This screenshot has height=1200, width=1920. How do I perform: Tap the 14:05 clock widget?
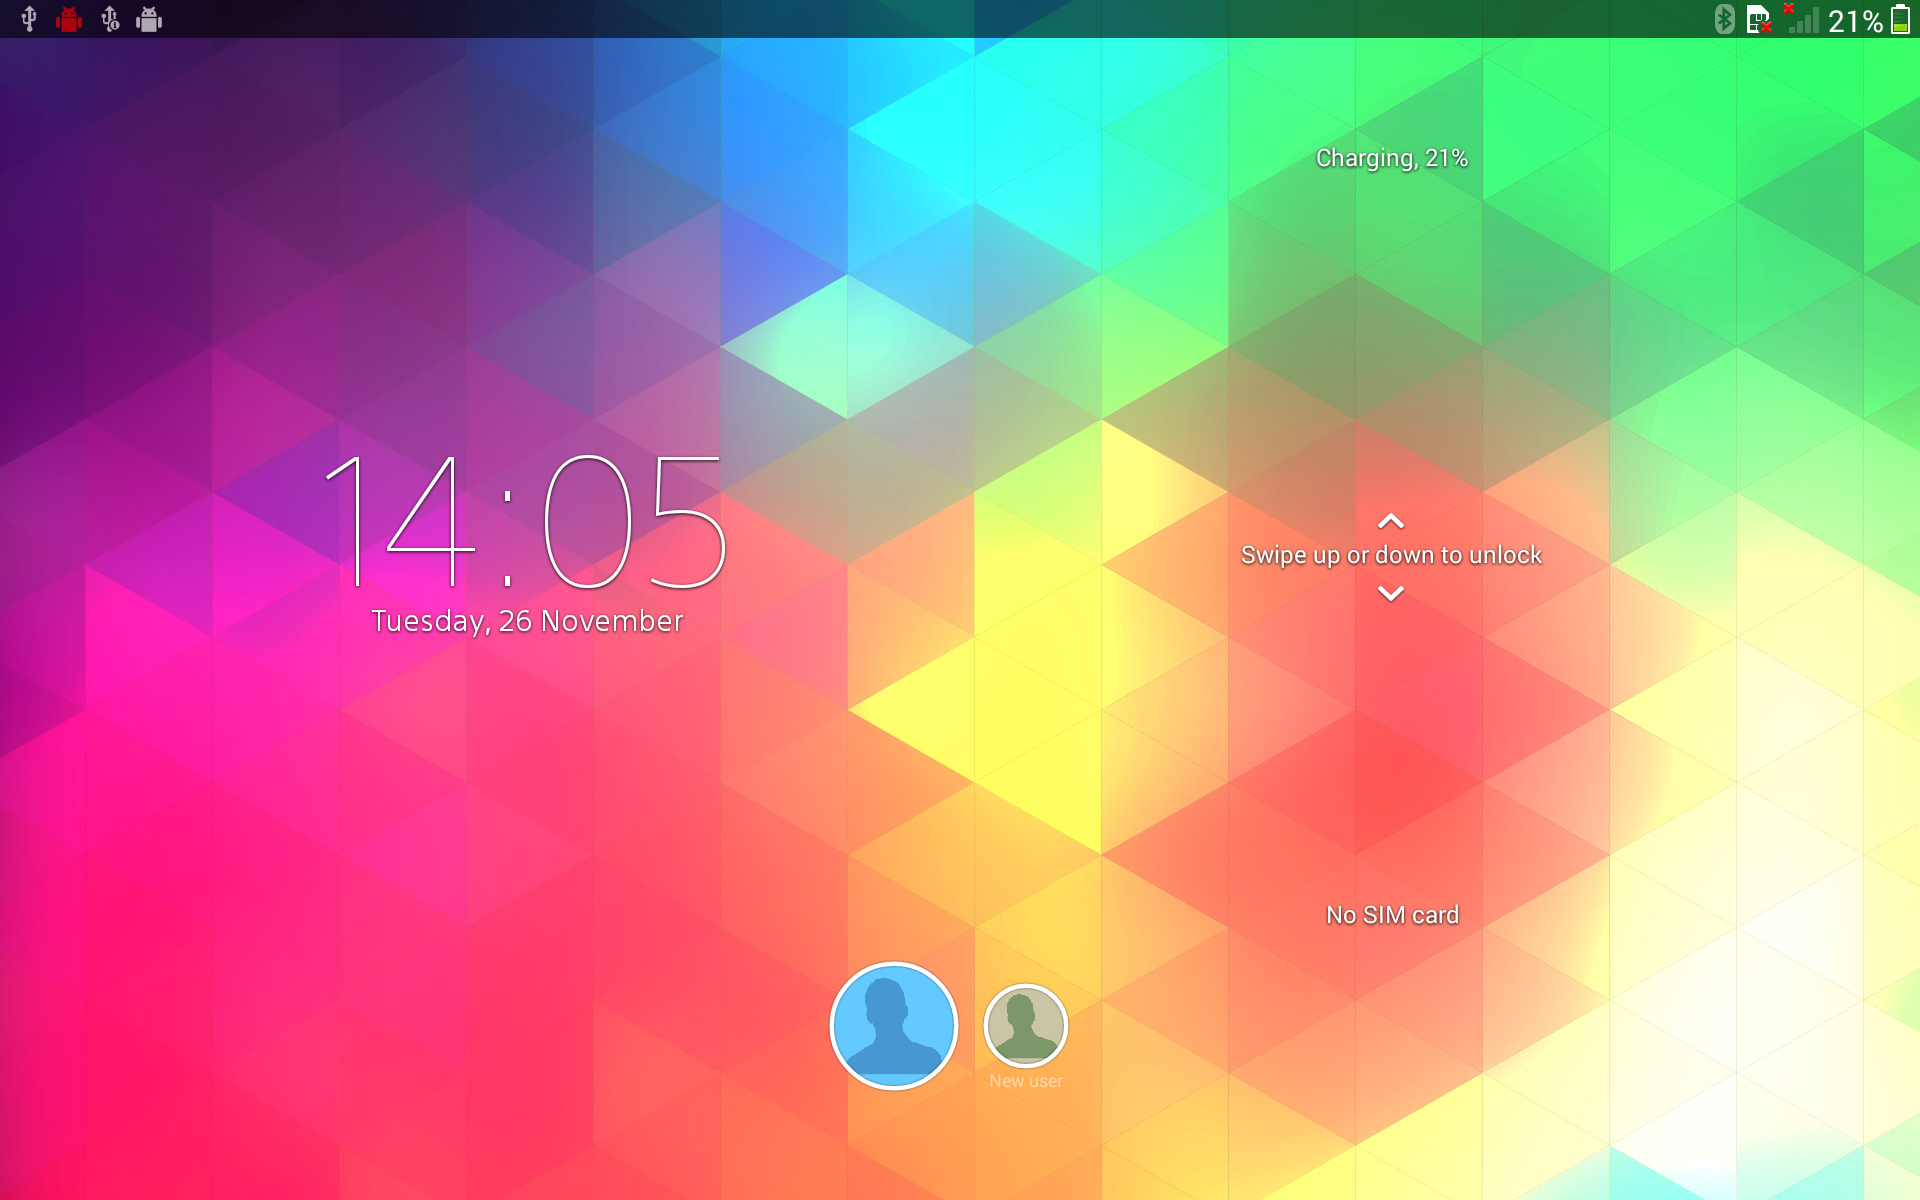[526, 521]
